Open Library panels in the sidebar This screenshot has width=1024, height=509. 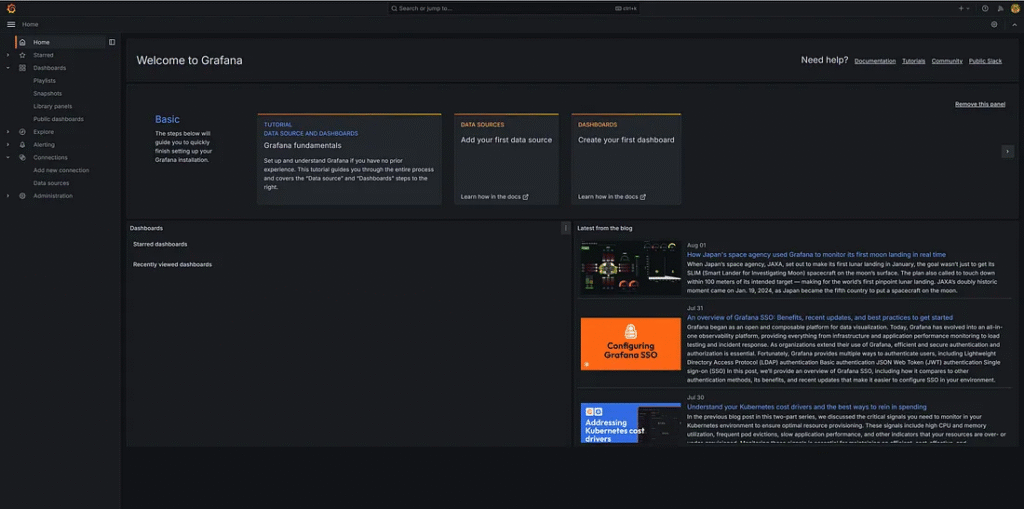[53, 106]
